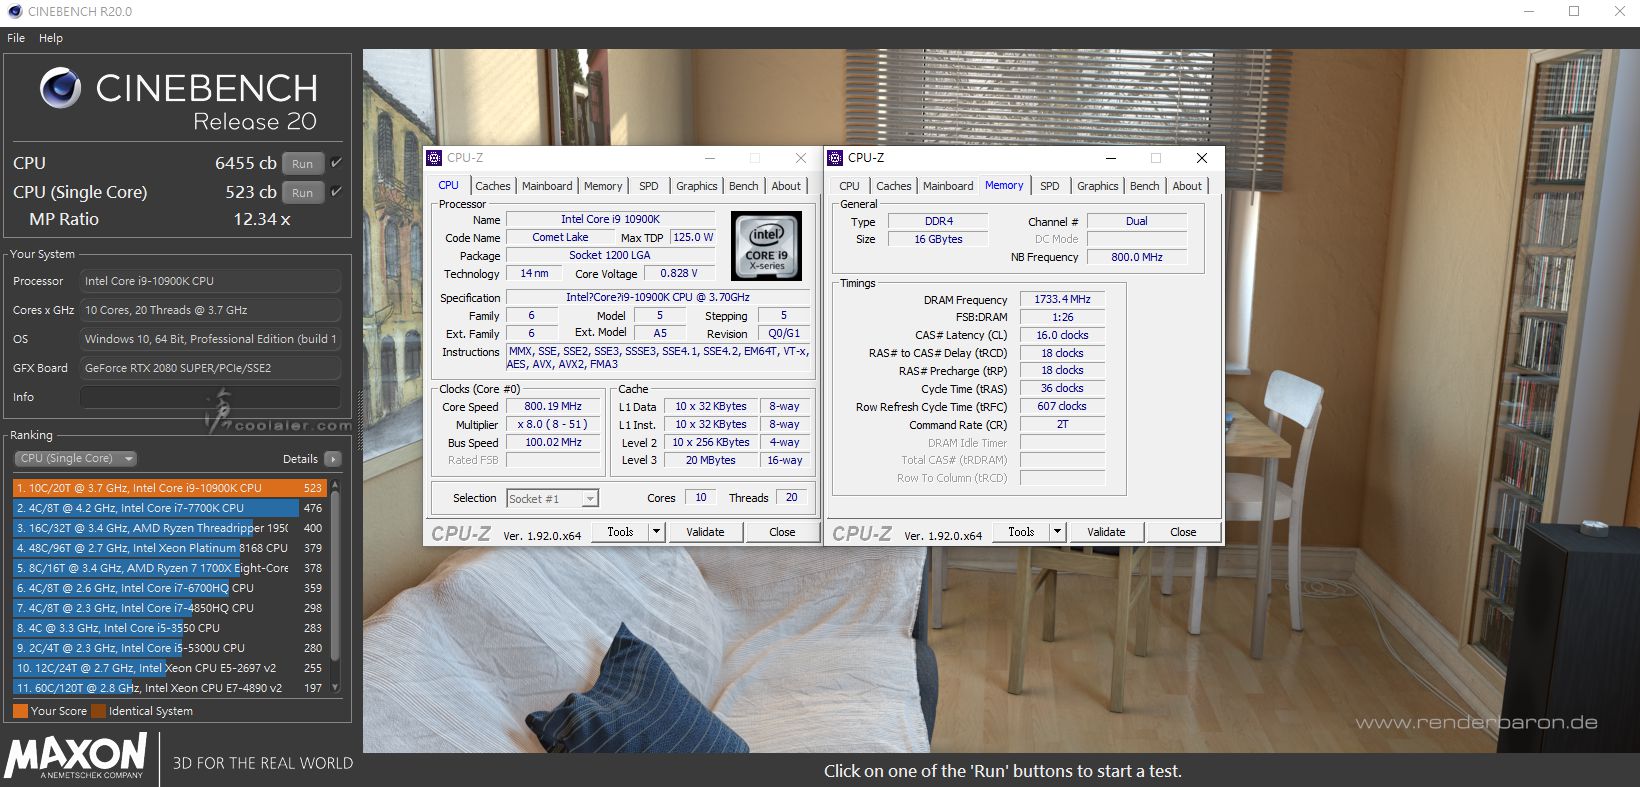Open the Help menu in Cinebench
This screenshot has width=1640, height=787.
(50, 38)
